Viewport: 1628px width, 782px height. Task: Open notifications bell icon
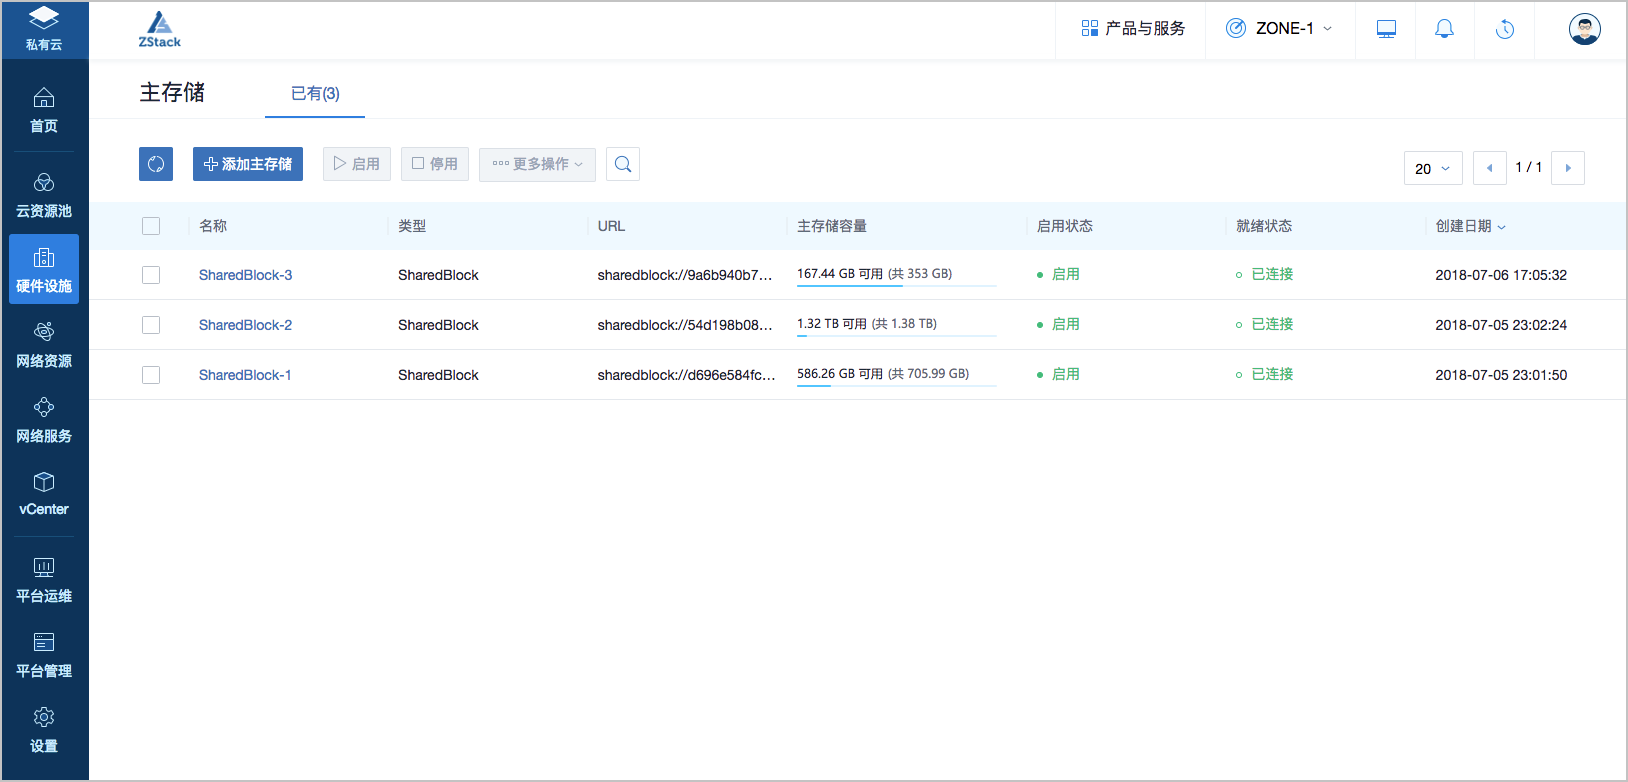click(x=1444, y=29)
